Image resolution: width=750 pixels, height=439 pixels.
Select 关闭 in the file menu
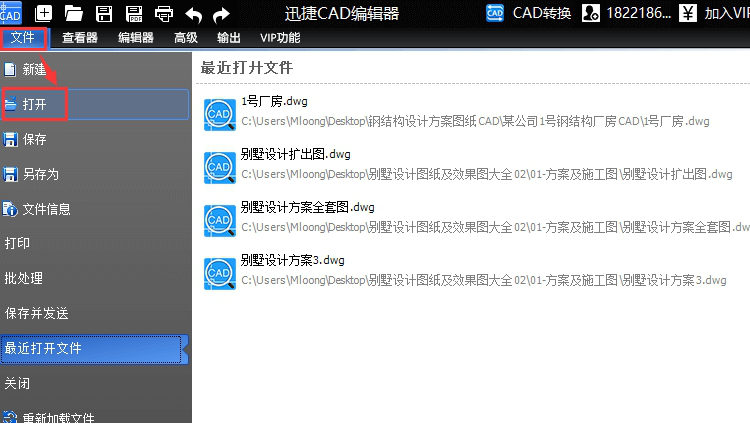tap(95, 384)
